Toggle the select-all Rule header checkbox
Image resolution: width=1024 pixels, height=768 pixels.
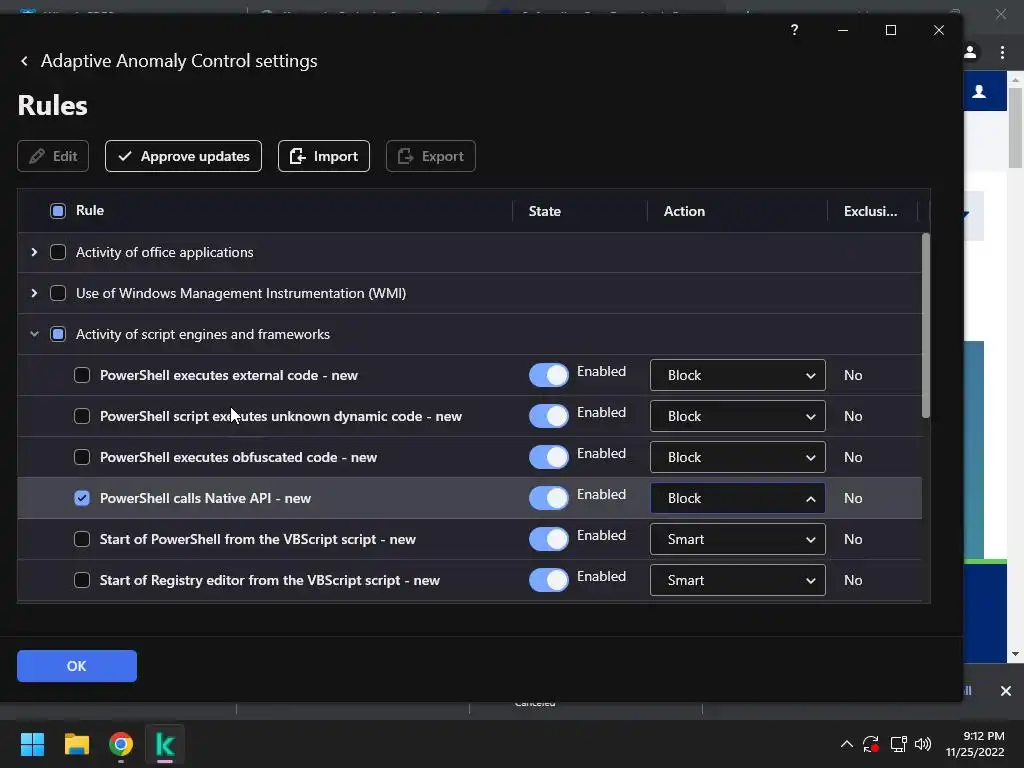(x=58, y=211)
